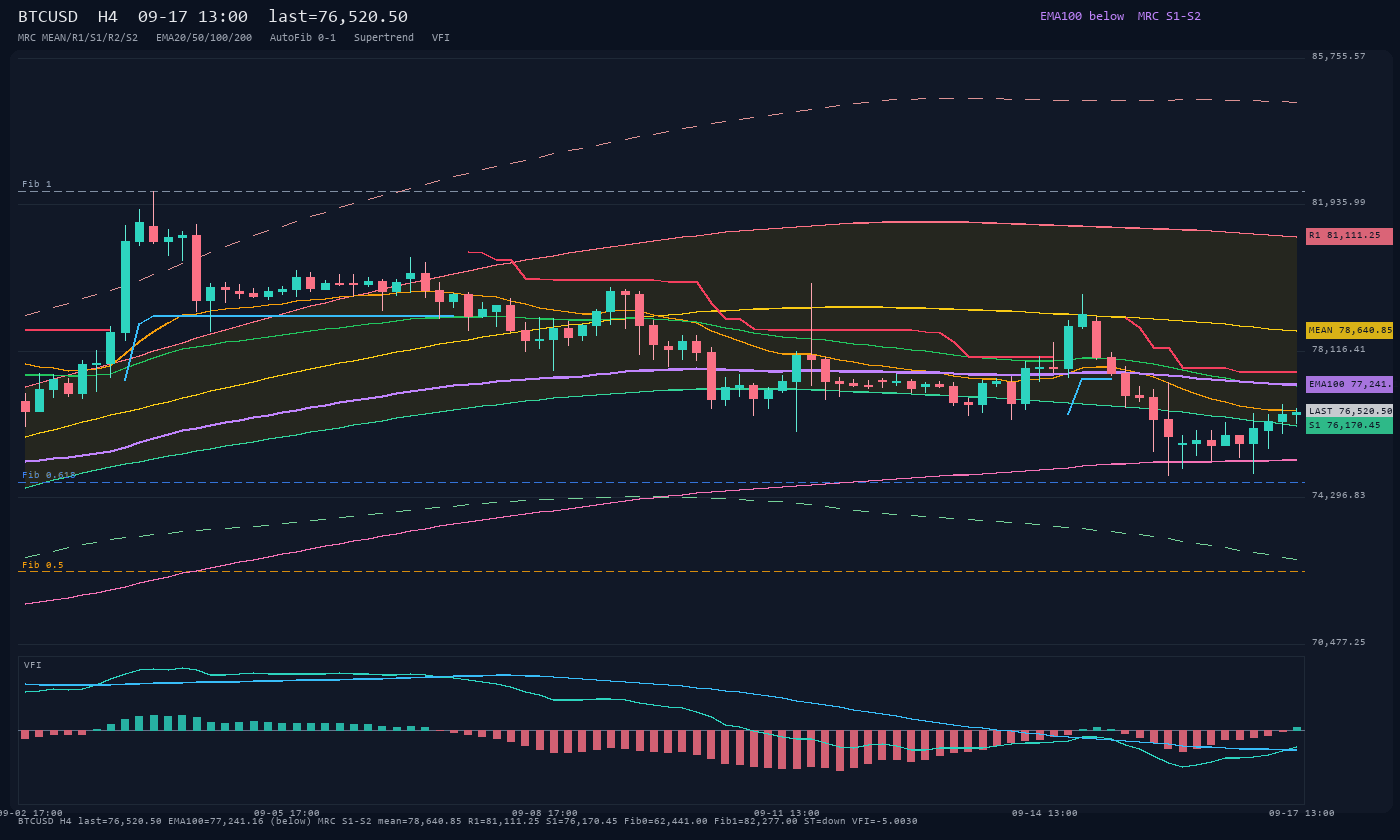Click the 78,116.41 price axis label

pyautogui.click(x=1338, y=349)
